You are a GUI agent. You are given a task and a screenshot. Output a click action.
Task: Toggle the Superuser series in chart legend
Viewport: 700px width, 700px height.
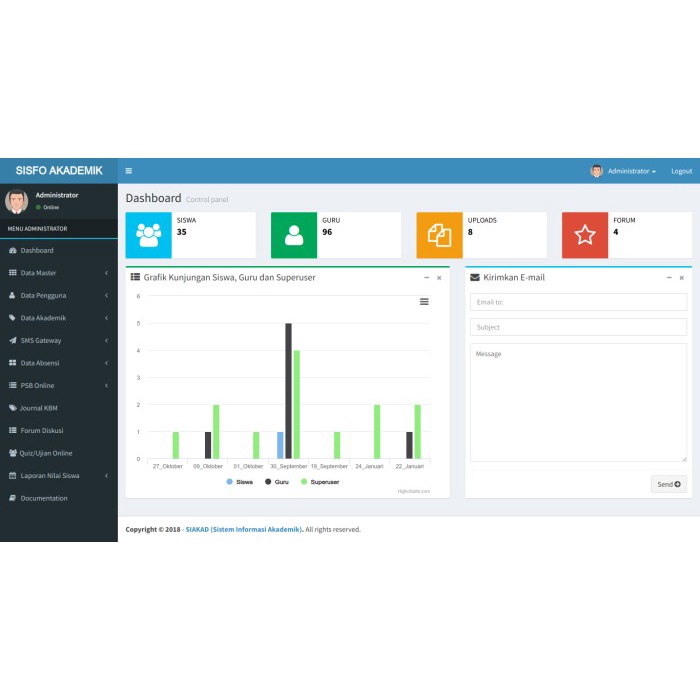[x=320, y=482]
